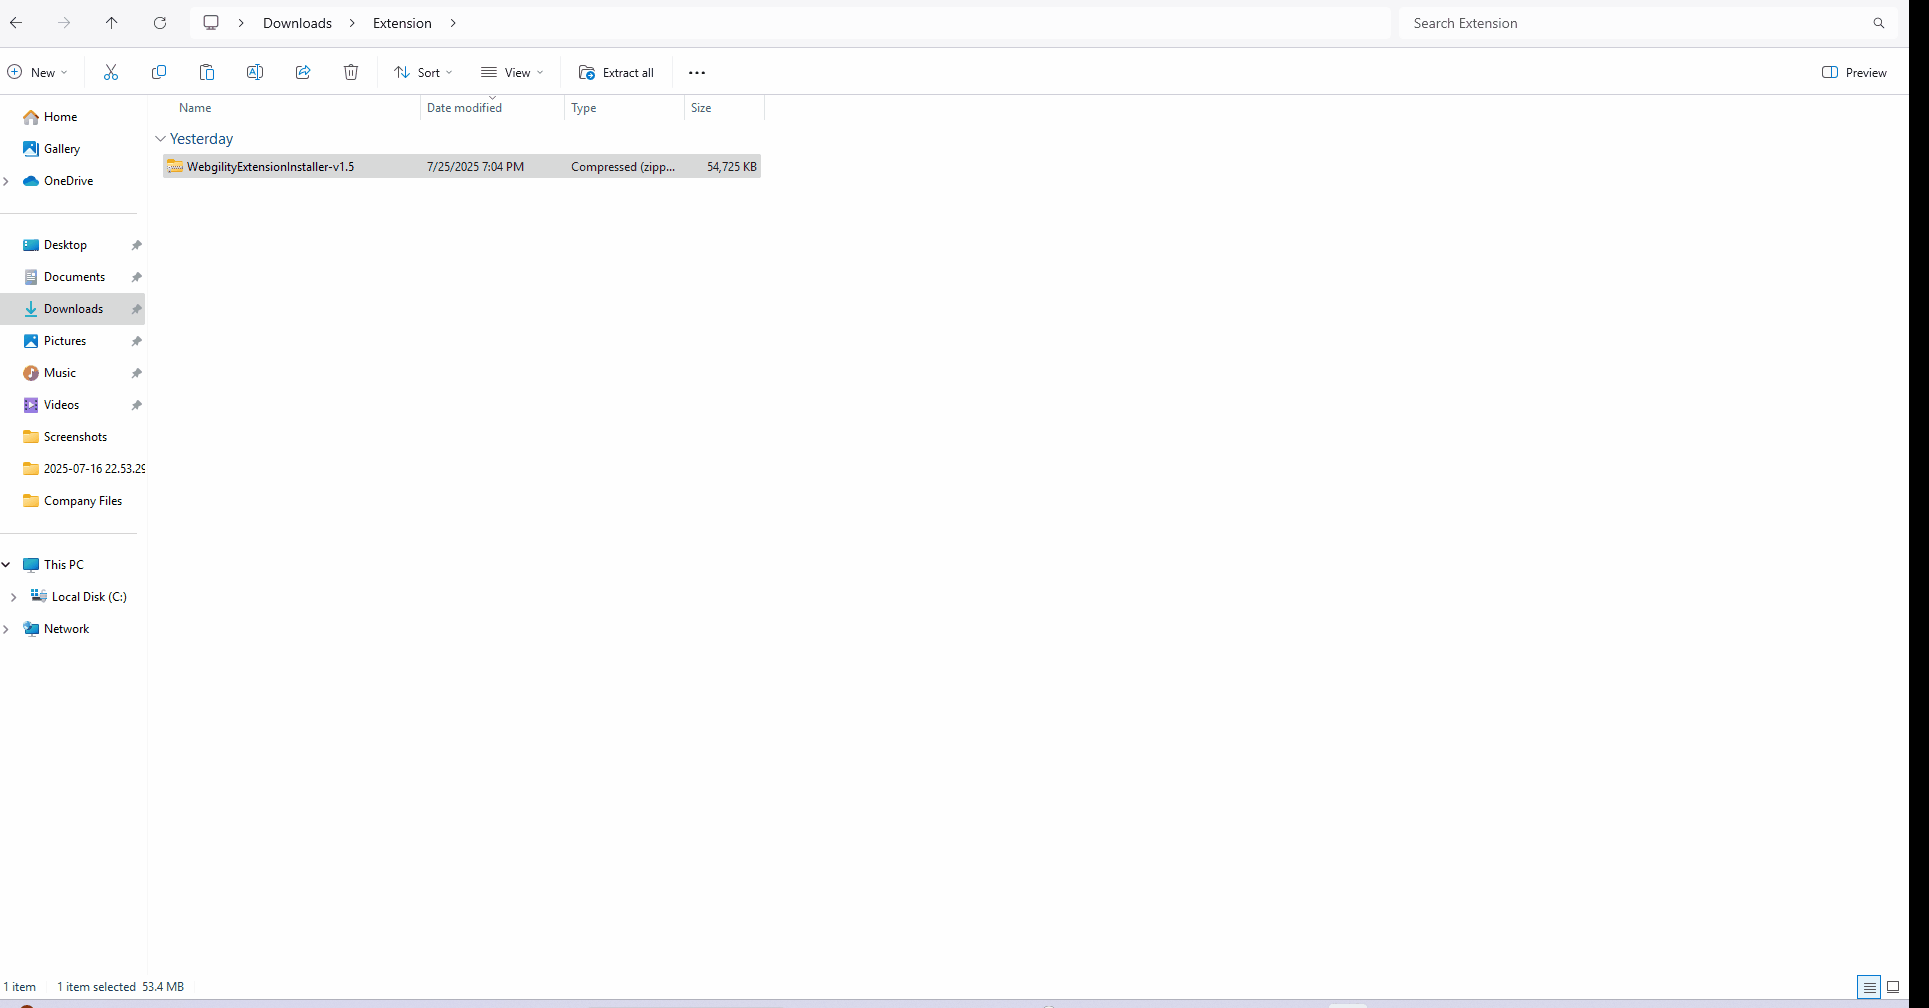The height and width of the screenshot is (1008, 1929).
Task: Click the Share icon in toolbar
Action: tap(303, 72)
